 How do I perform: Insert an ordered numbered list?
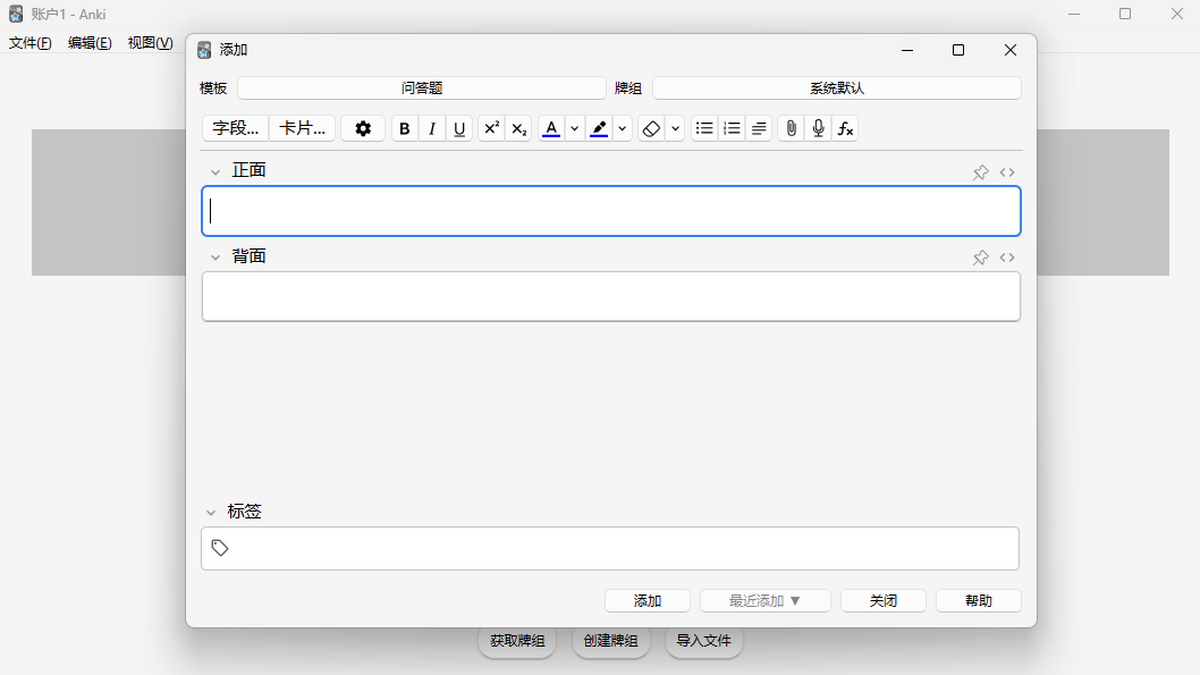click(x=732, y=128)
